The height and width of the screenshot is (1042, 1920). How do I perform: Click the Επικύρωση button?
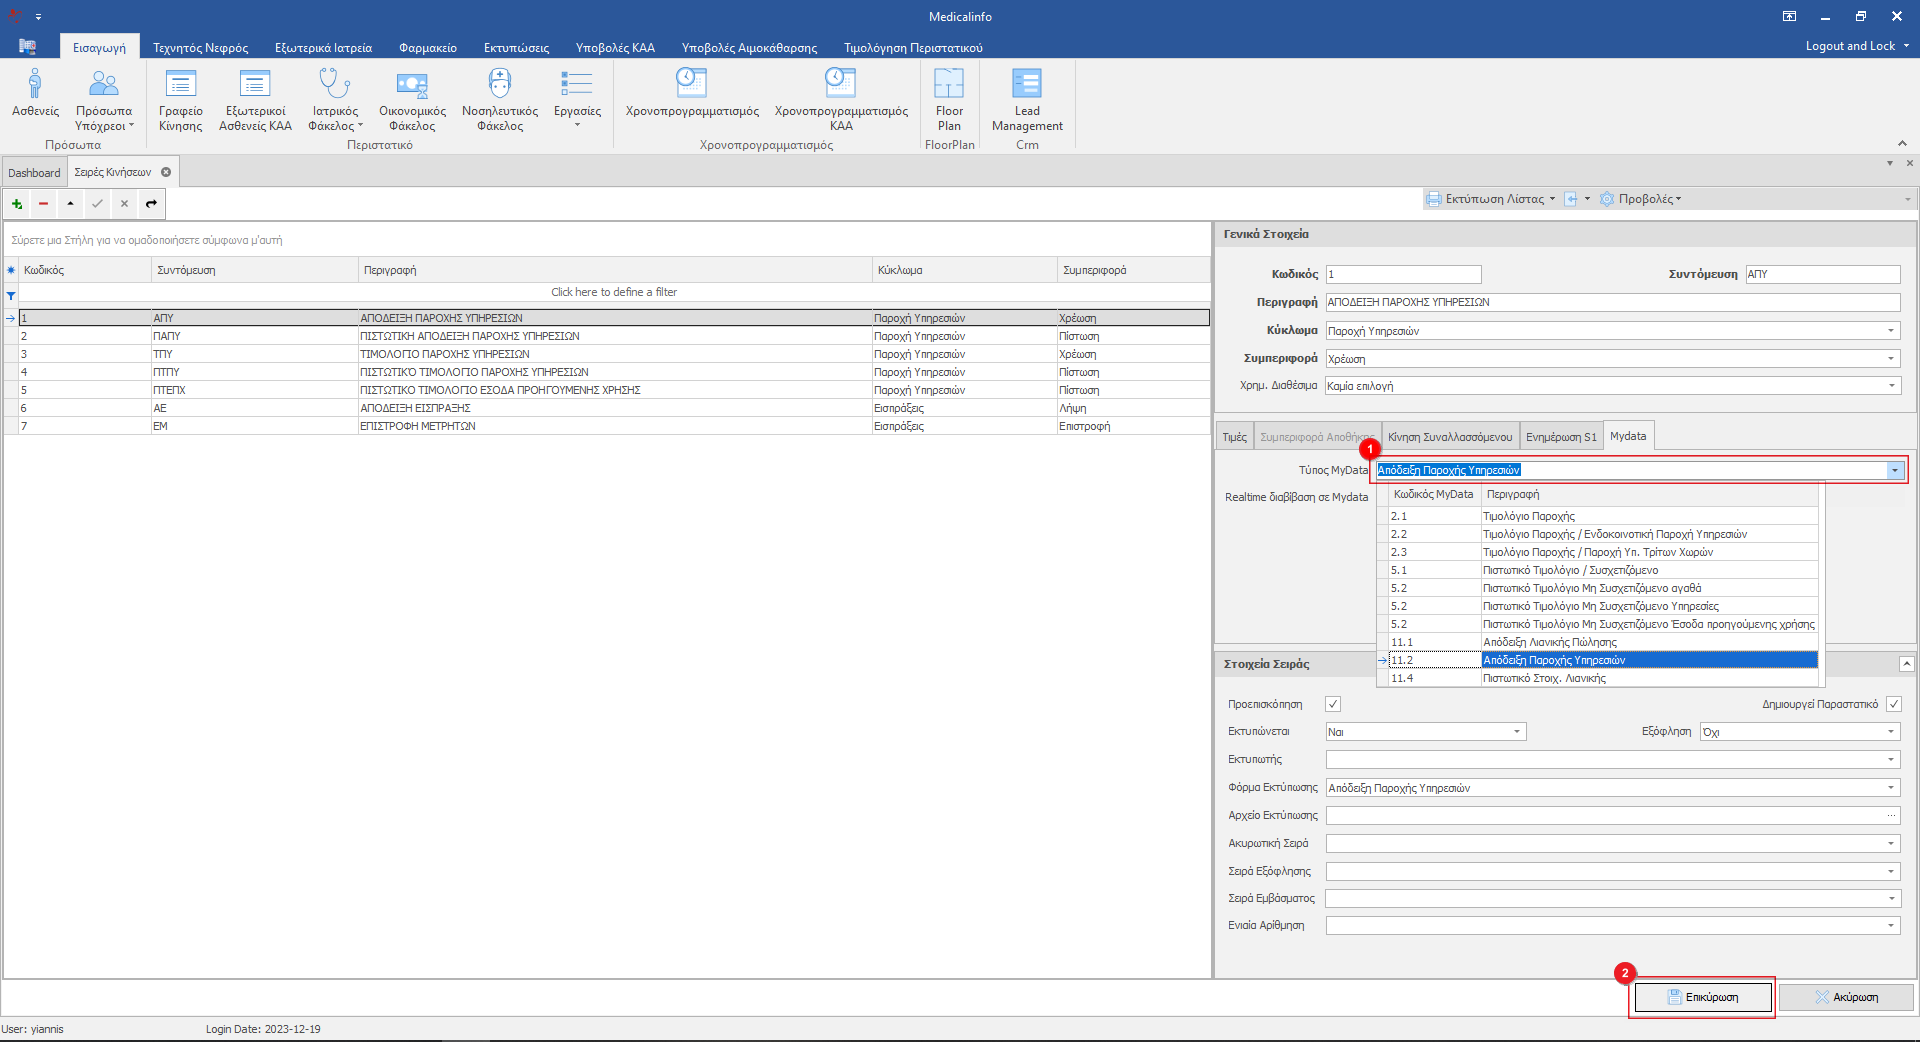[1702, 997]
